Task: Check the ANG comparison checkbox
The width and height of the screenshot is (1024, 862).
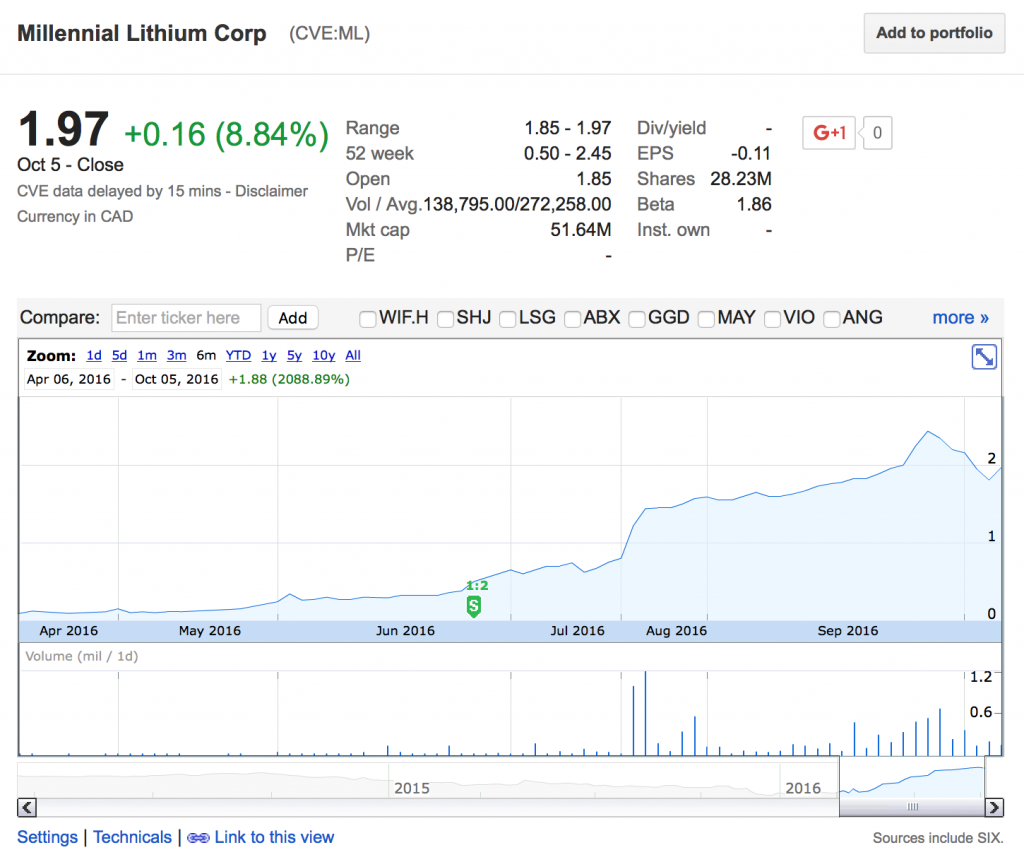Action: click(x=832, y=319)
